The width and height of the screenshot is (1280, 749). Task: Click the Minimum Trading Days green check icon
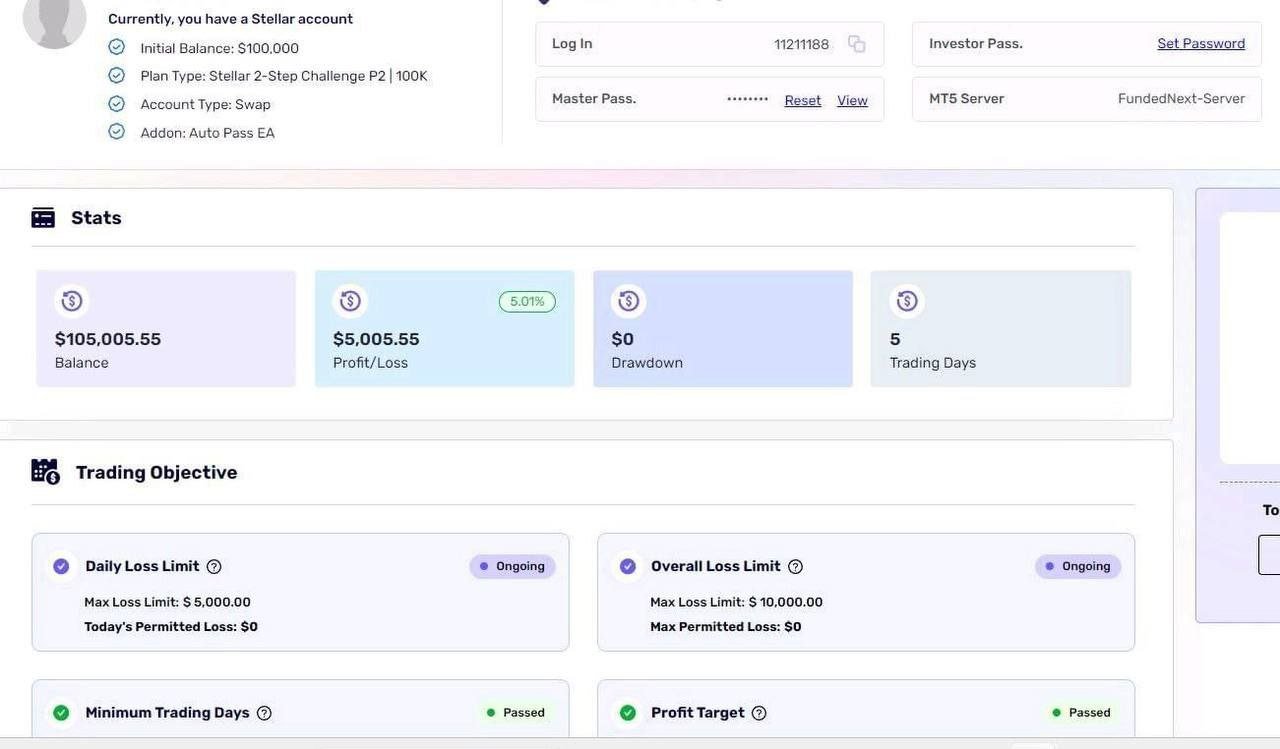[61, 713]
